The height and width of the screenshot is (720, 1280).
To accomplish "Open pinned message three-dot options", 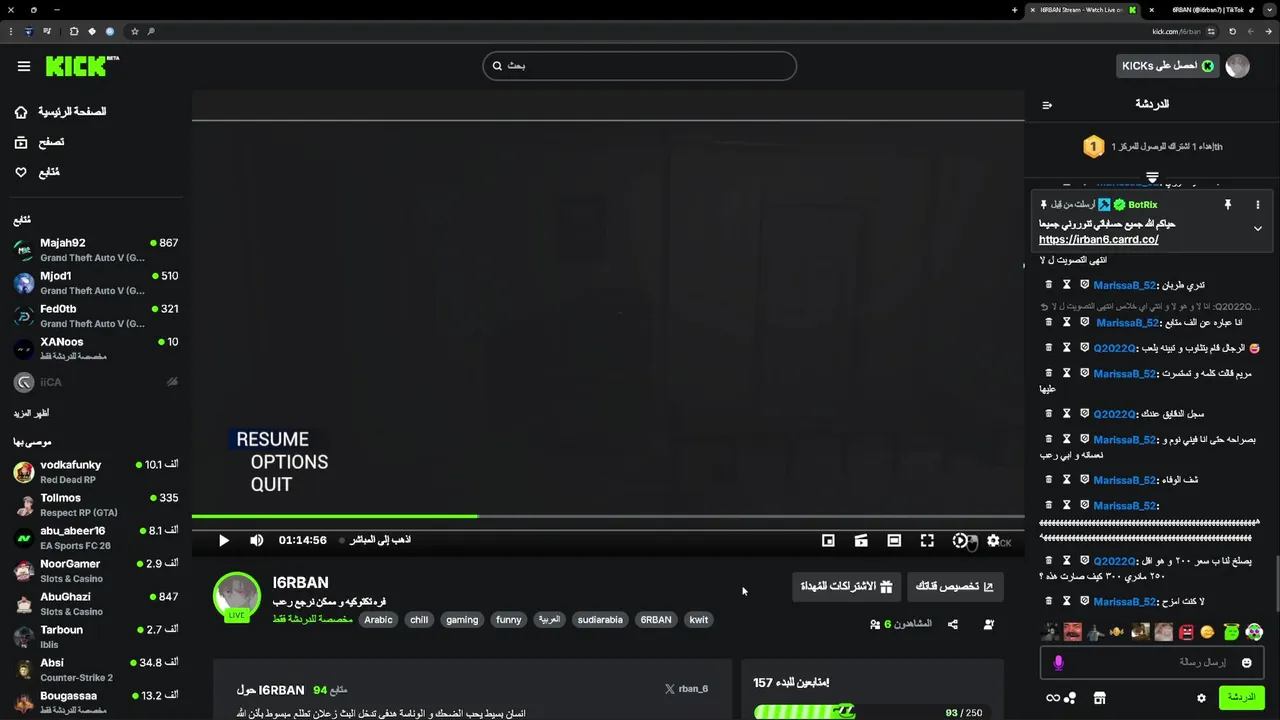I will 1258,205.
